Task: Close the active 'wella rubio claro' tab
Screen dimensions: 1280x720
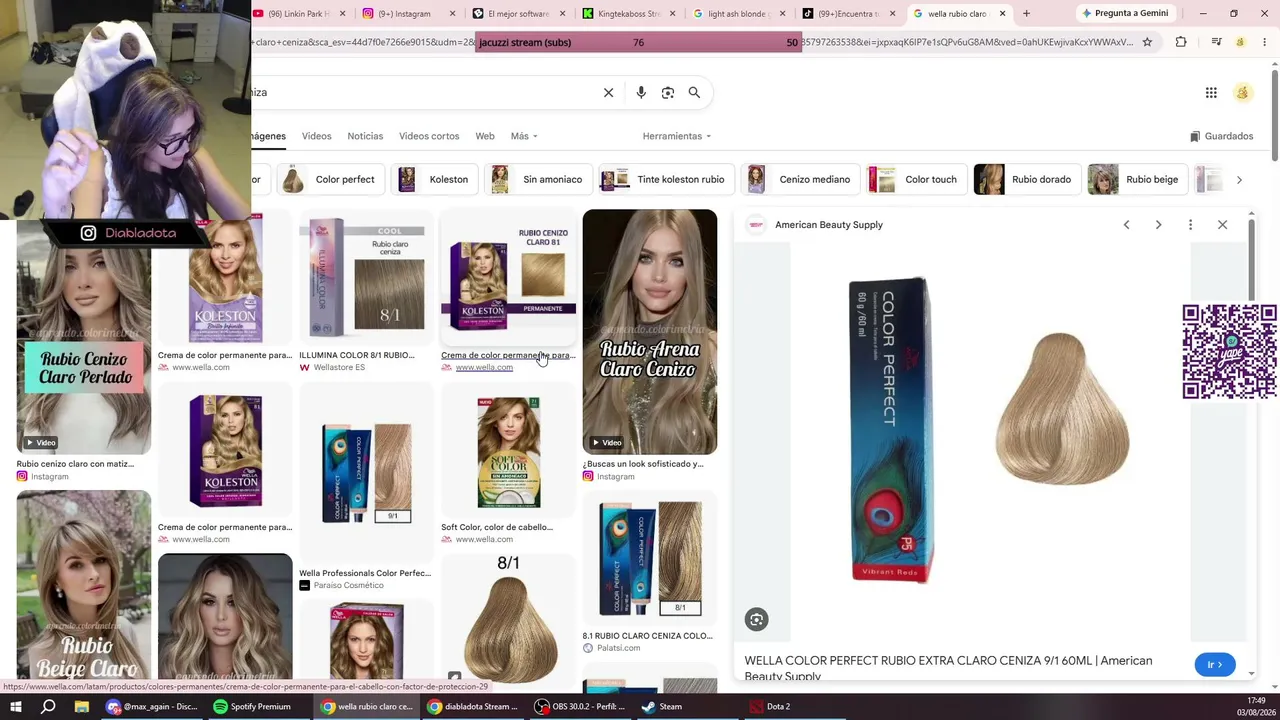Action: [x=1002, y=14]
